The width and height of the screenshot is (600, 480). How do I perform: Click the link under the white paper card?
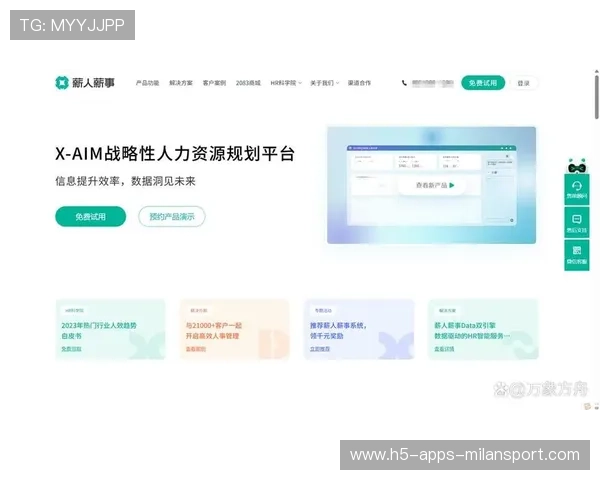click(71, 349)
